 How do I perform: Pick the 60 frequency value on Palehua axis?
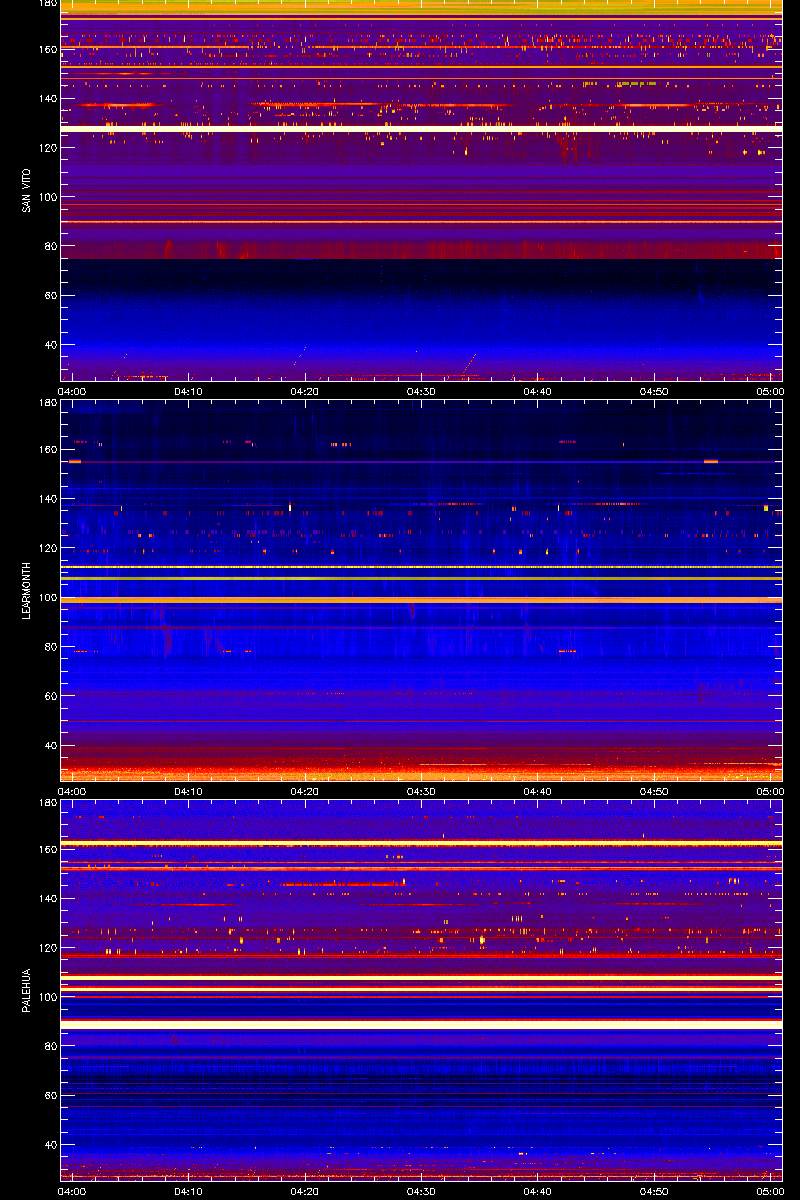coord(49,1095)
